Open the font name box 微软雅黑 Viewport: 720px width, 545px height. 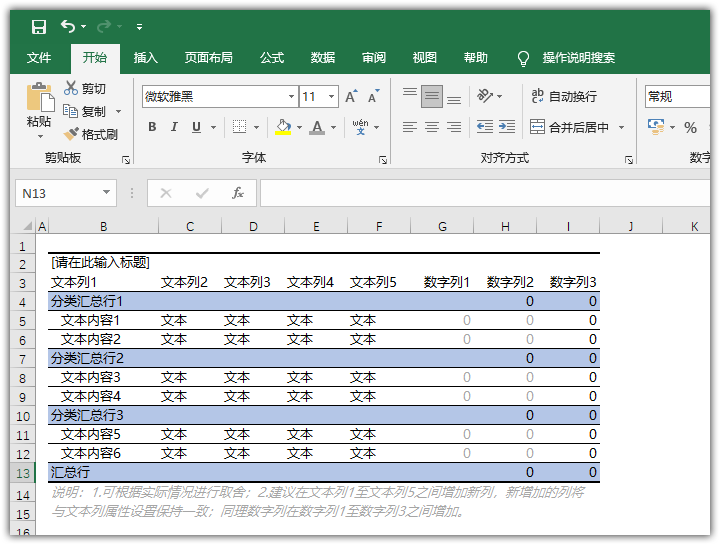pos(220,96)
